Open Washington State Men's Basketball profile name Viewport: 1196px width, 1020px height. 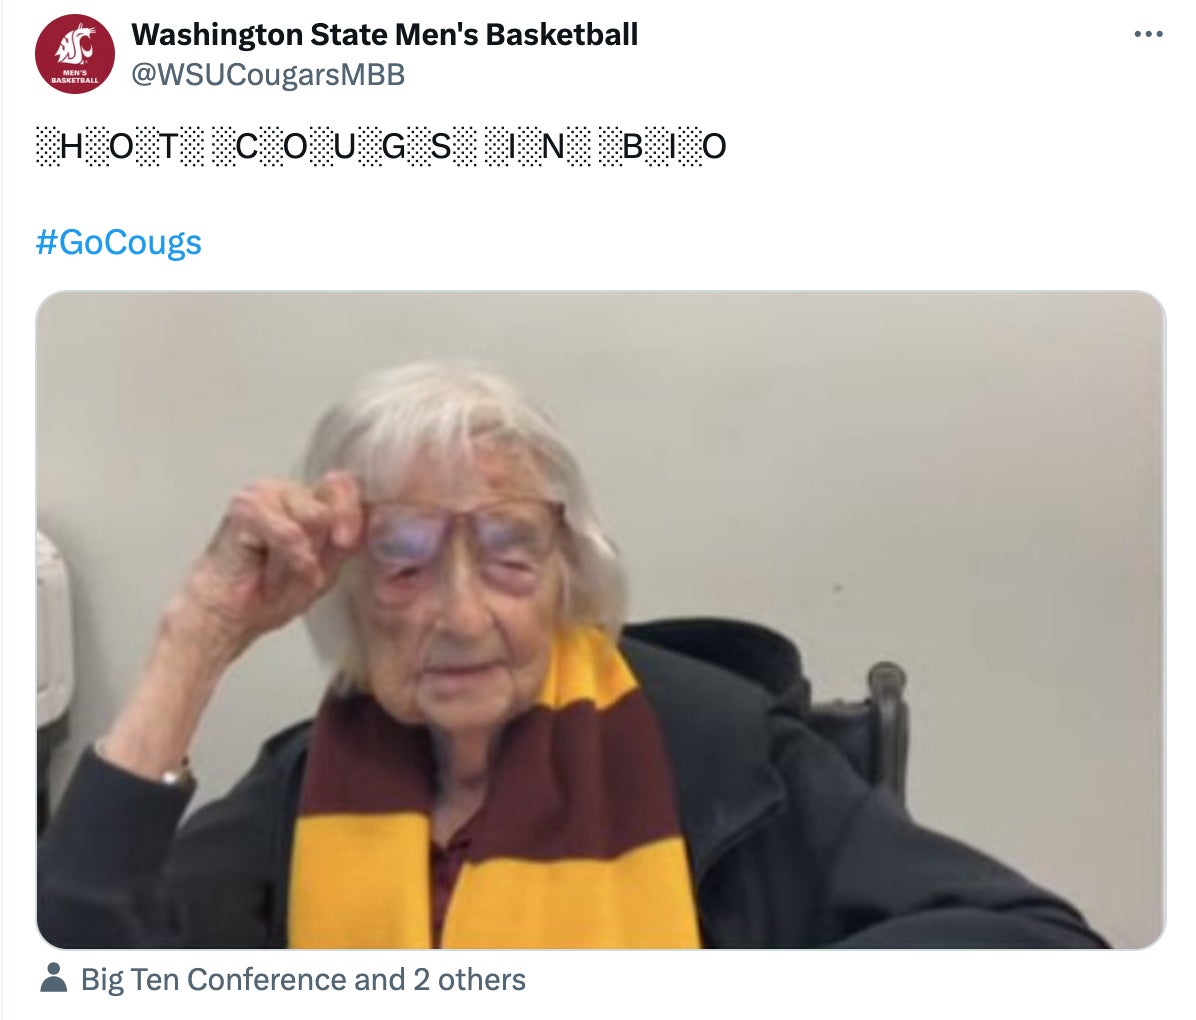(384, 34)
